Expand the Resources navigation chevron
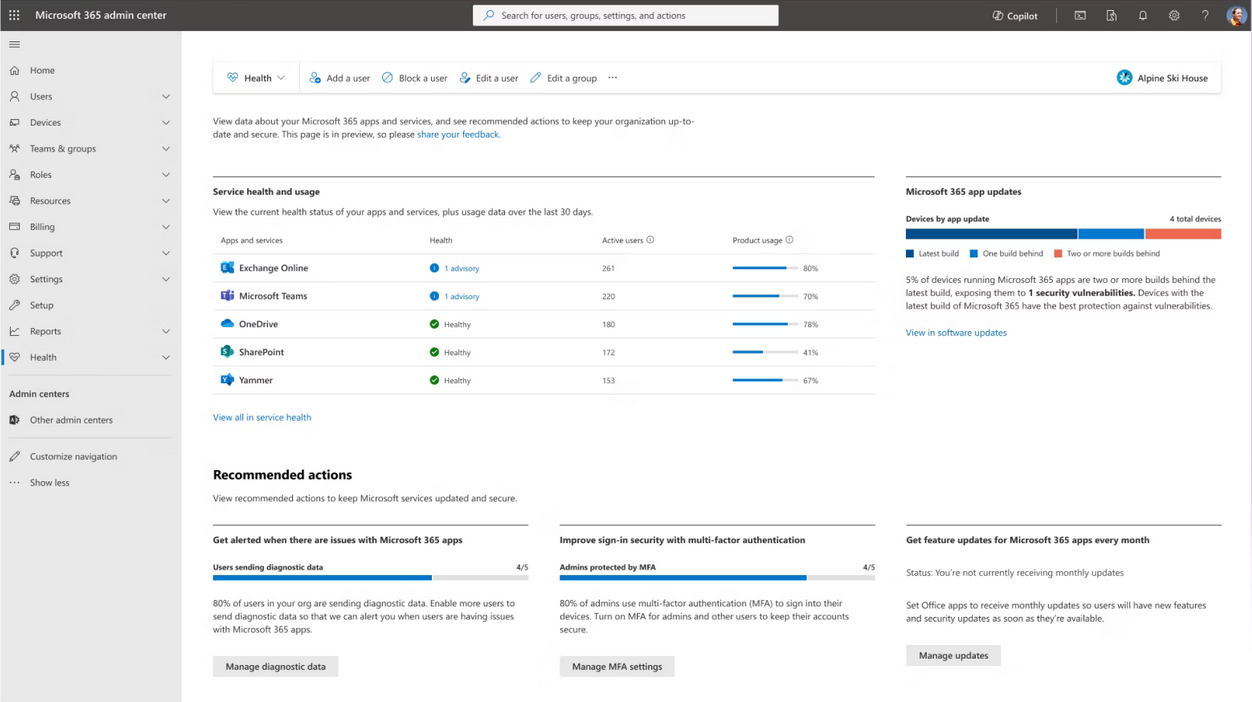Image resolution: width=1252 pixels, height=702 pixels. pyautogui.click(x=166, y=201)
